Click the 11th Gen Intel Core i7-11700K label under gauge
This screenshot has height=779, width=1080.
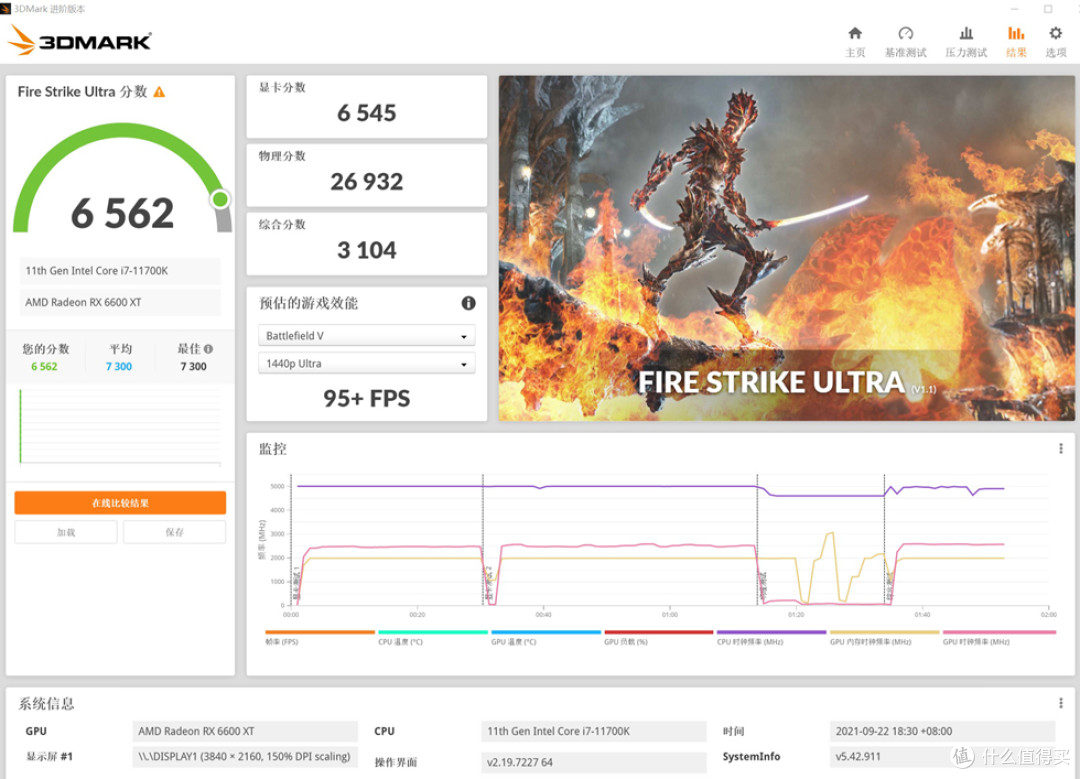point(120,271)
